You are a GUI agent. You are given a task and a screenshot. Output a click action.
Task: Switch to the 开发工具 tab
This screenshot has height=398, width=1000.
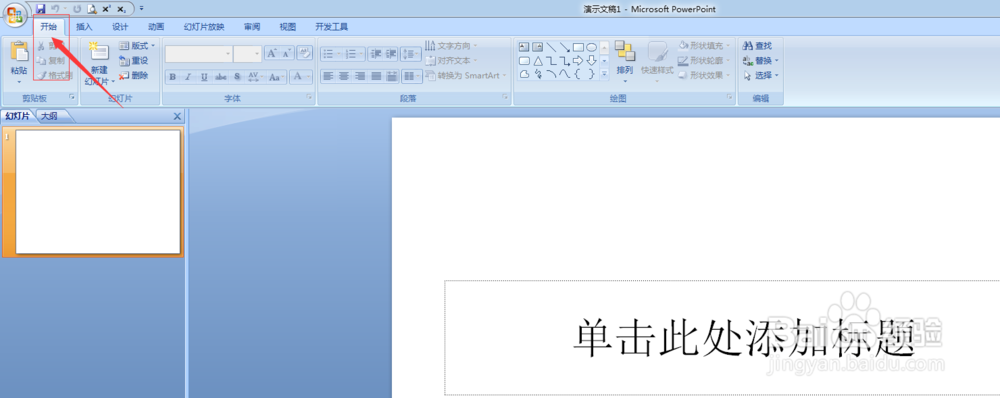[x=332, y=27]
